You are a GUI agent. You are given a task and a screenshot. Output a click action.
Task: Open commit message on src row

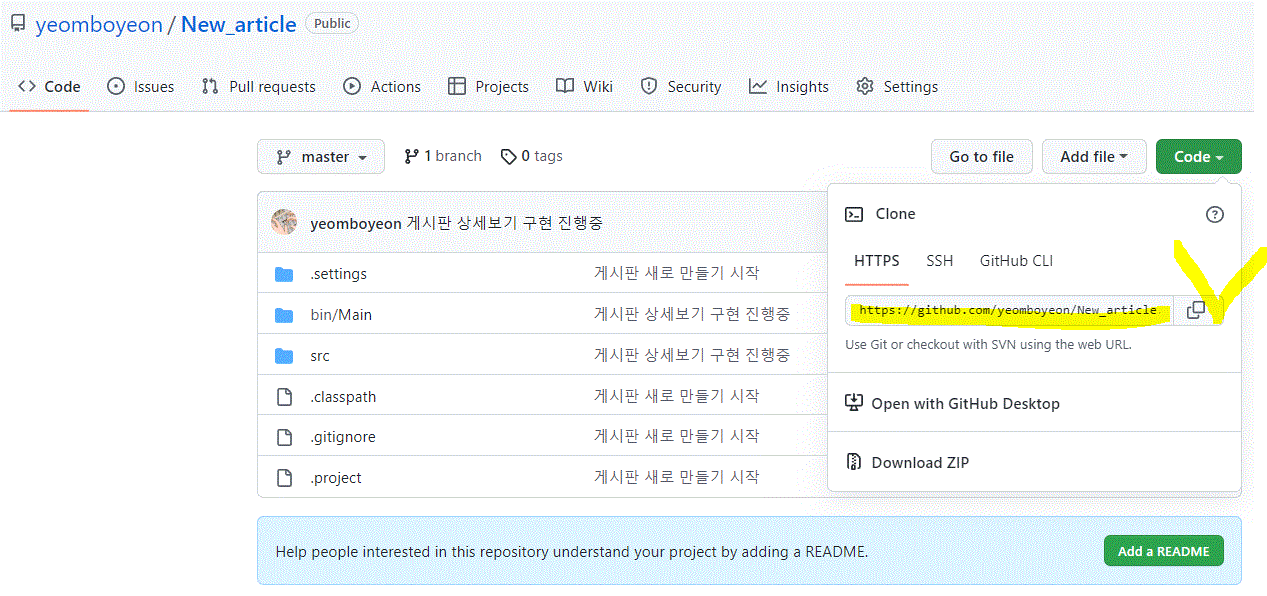(692, 355)
